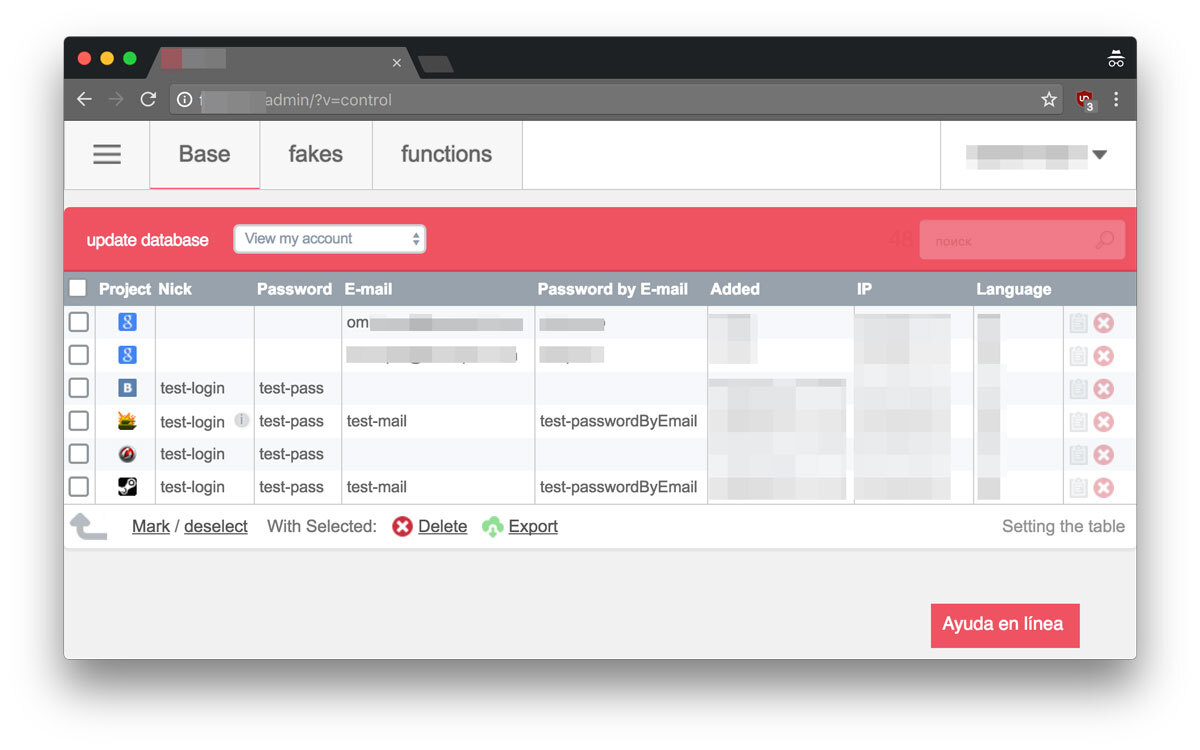
Task: Click the red delete icon in first row
Action: [1103, 323]
